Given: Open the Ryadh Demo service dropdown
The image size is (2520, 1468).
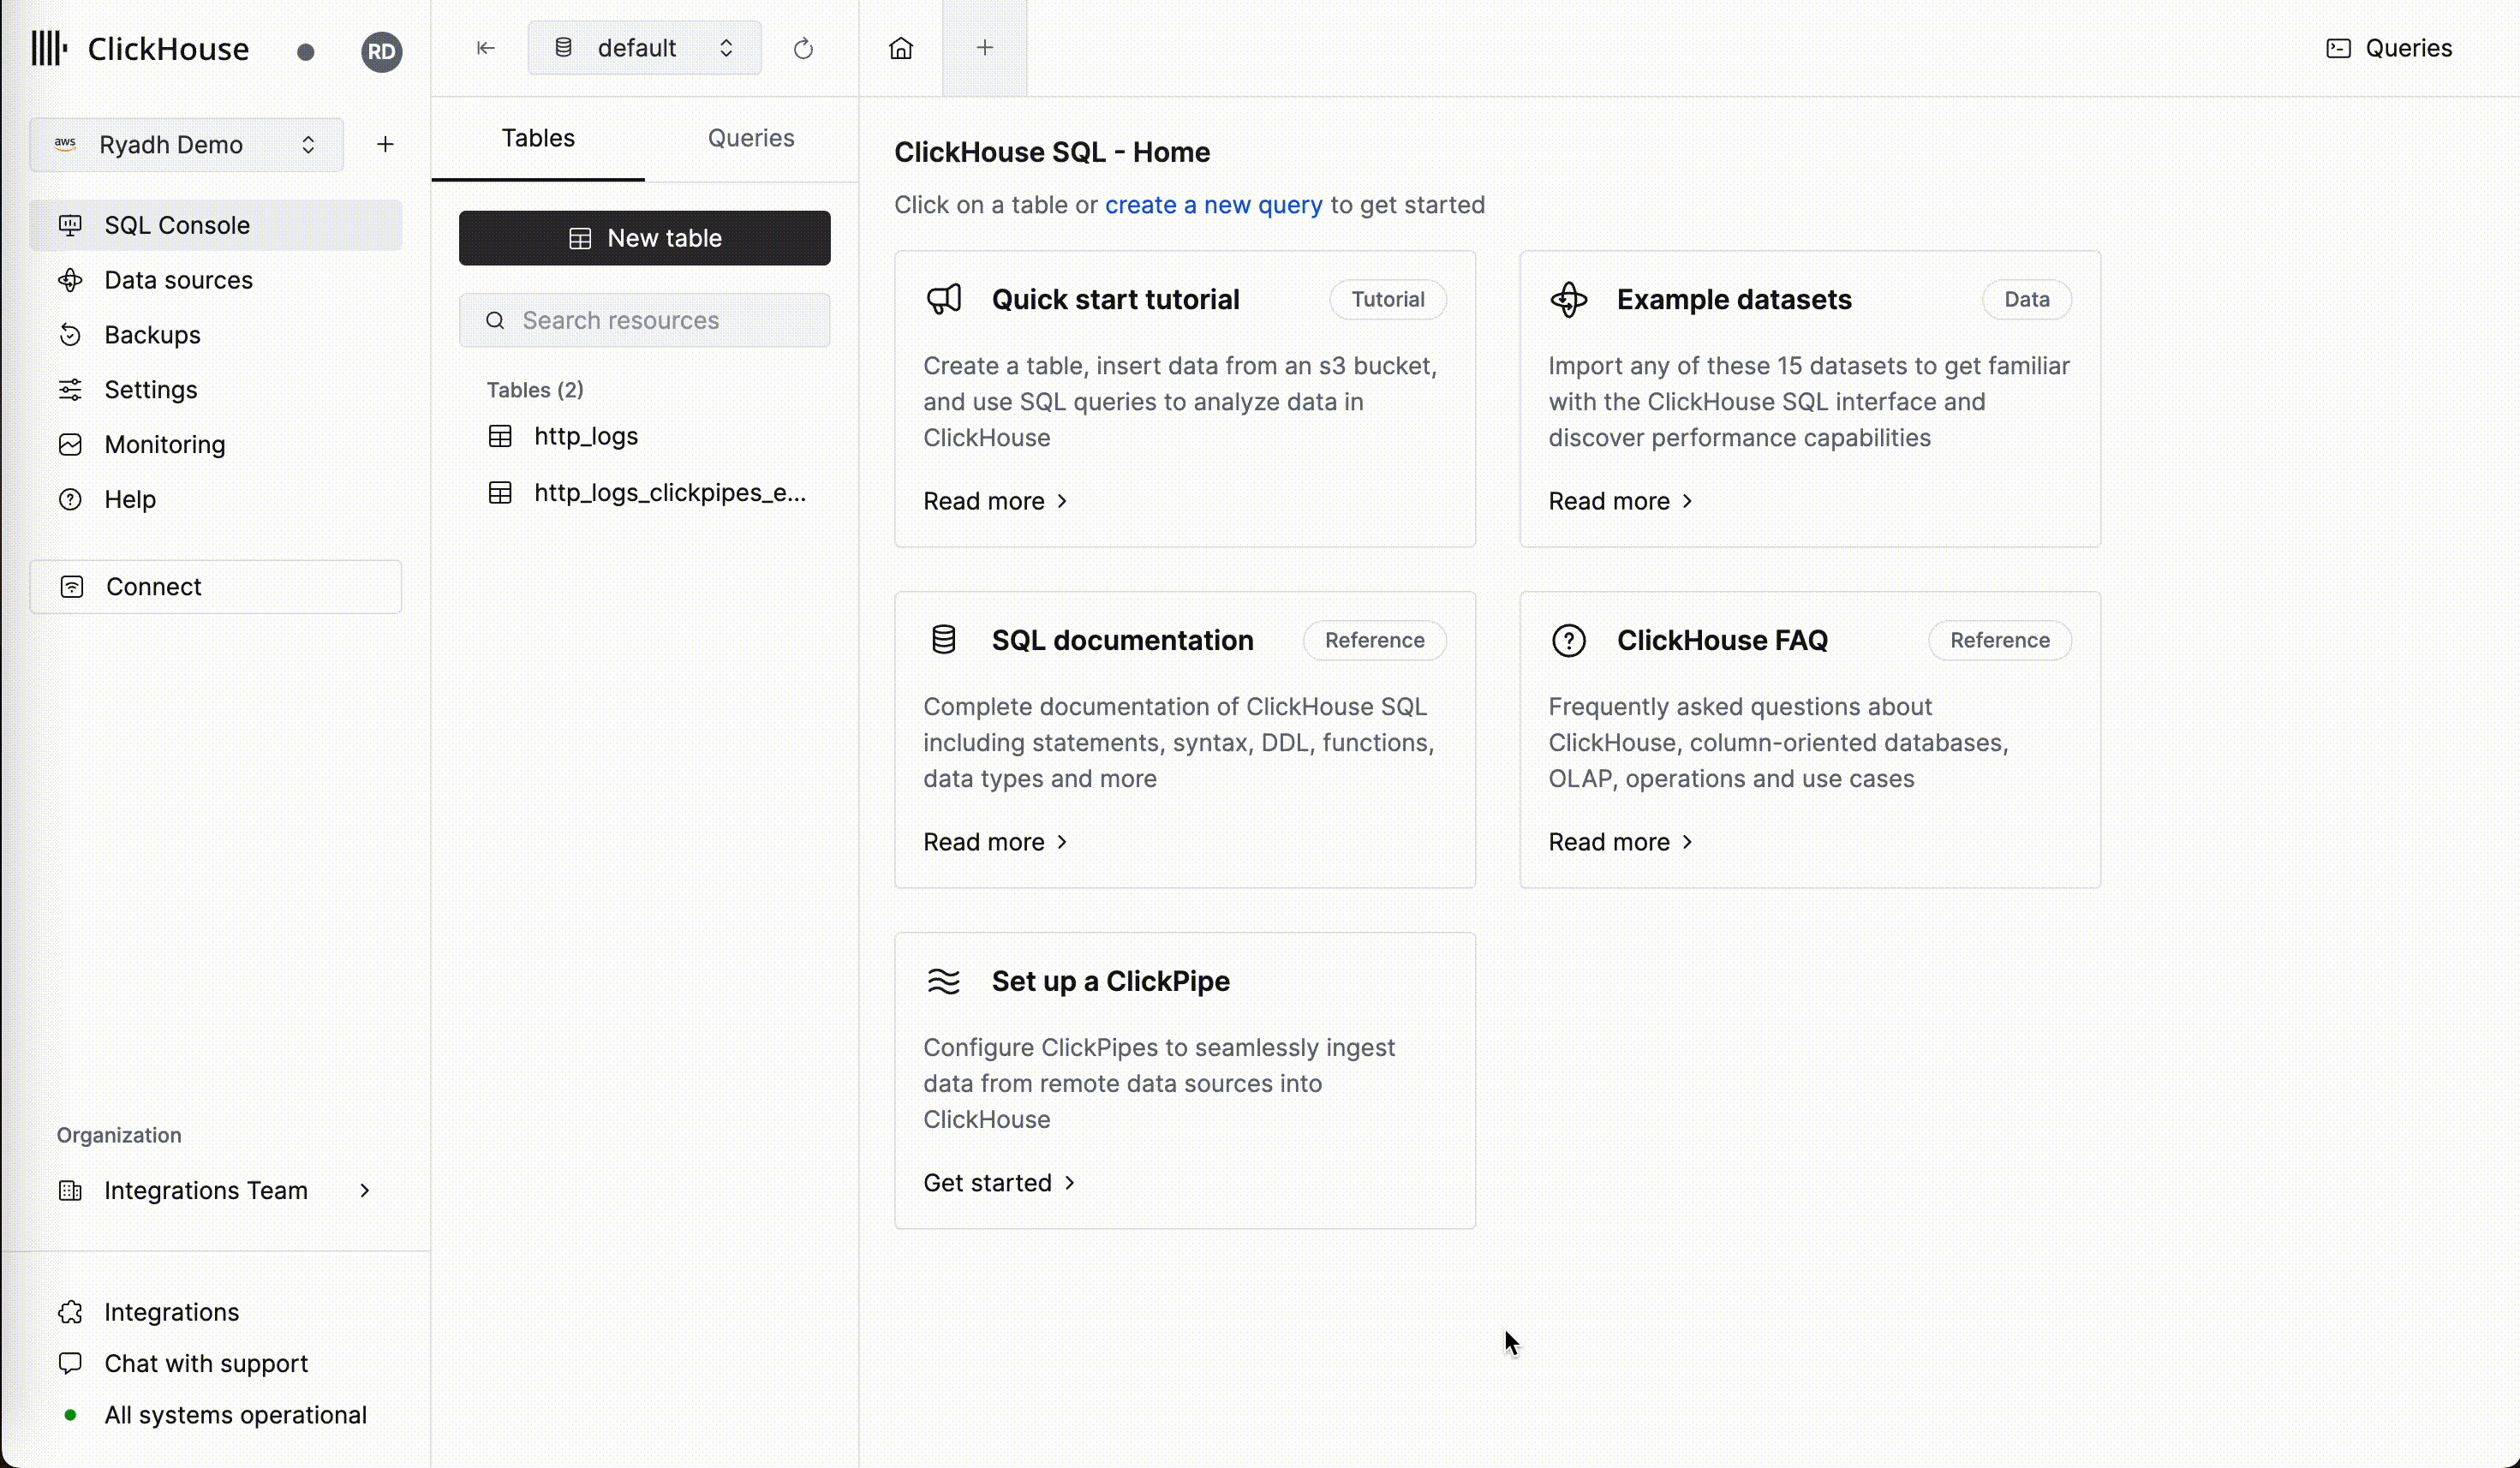Looking at the screenshot, I should point(187,145).
